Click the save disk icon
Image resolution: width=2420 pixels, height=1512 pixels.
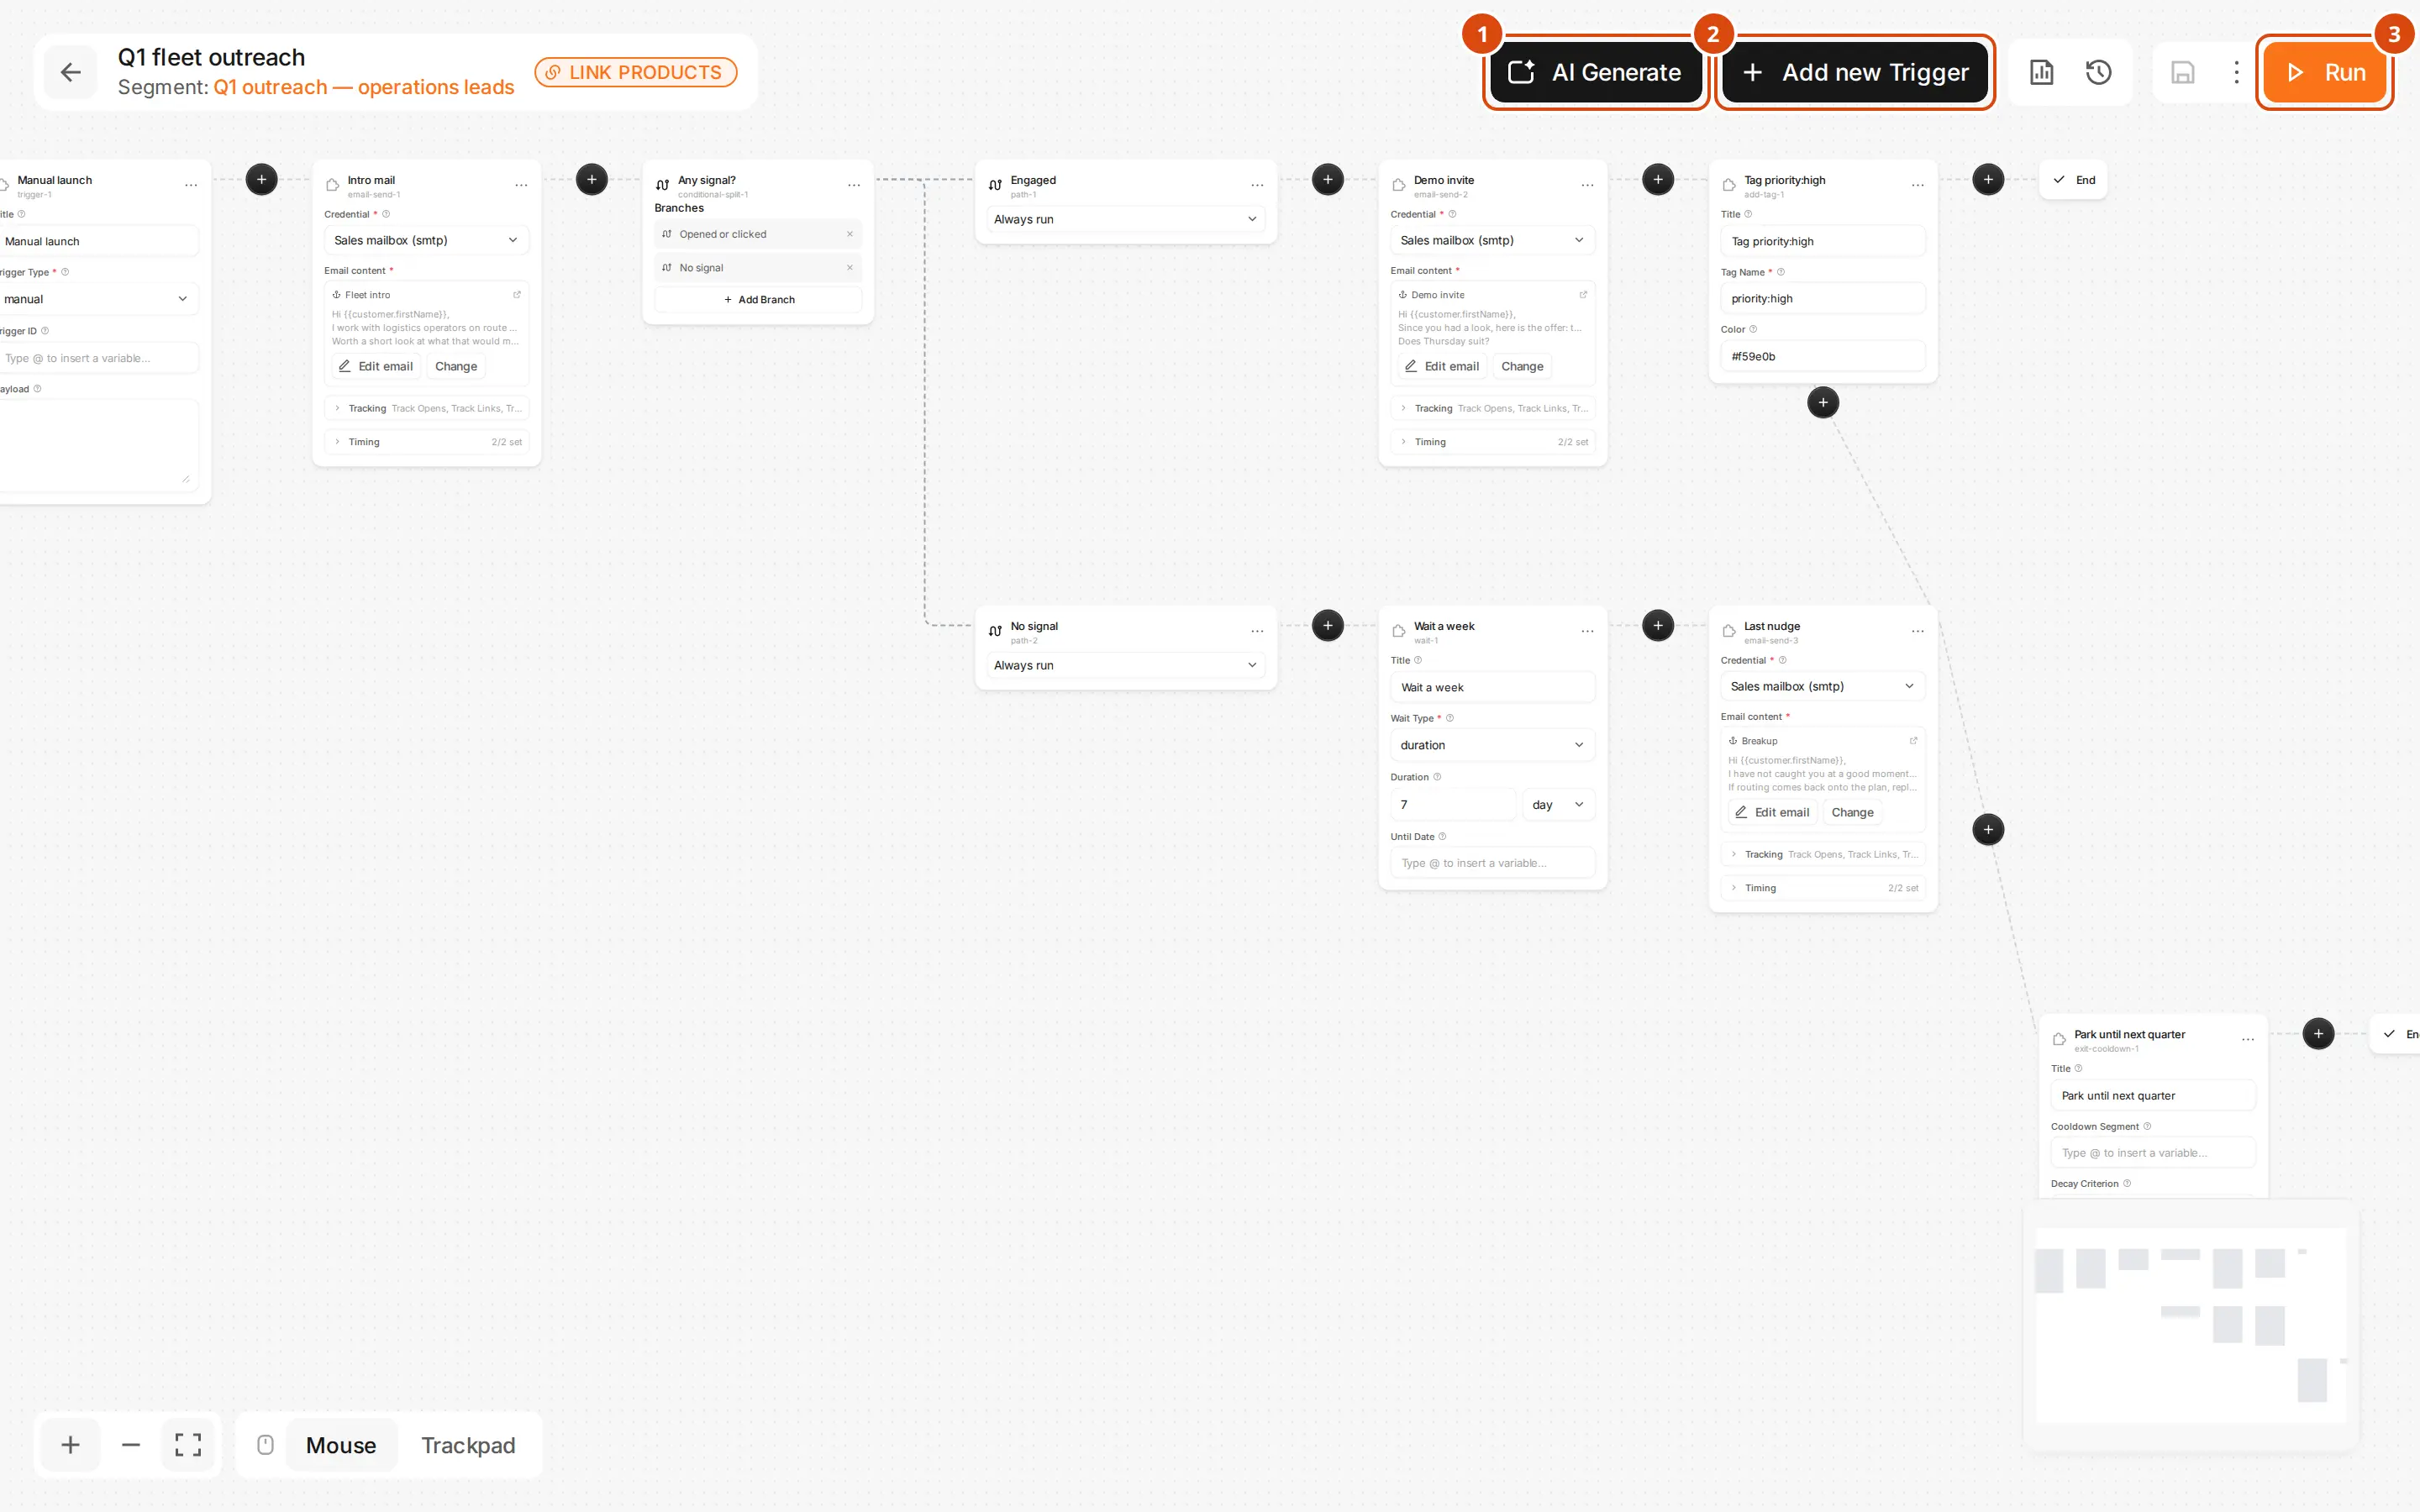(x=2182, y=72)
